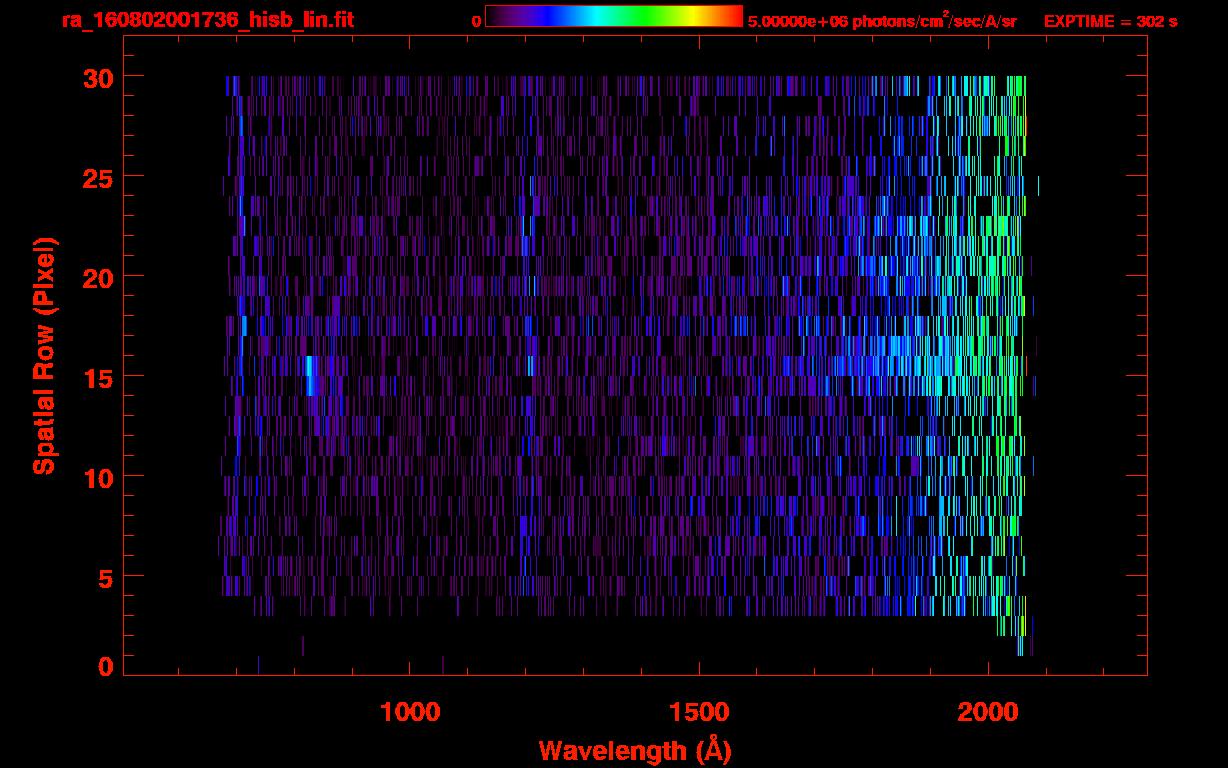Click the Wavelength (Å) axis label
The height and width of the screenshot is (768, 1228).
[x=635, y=750]
